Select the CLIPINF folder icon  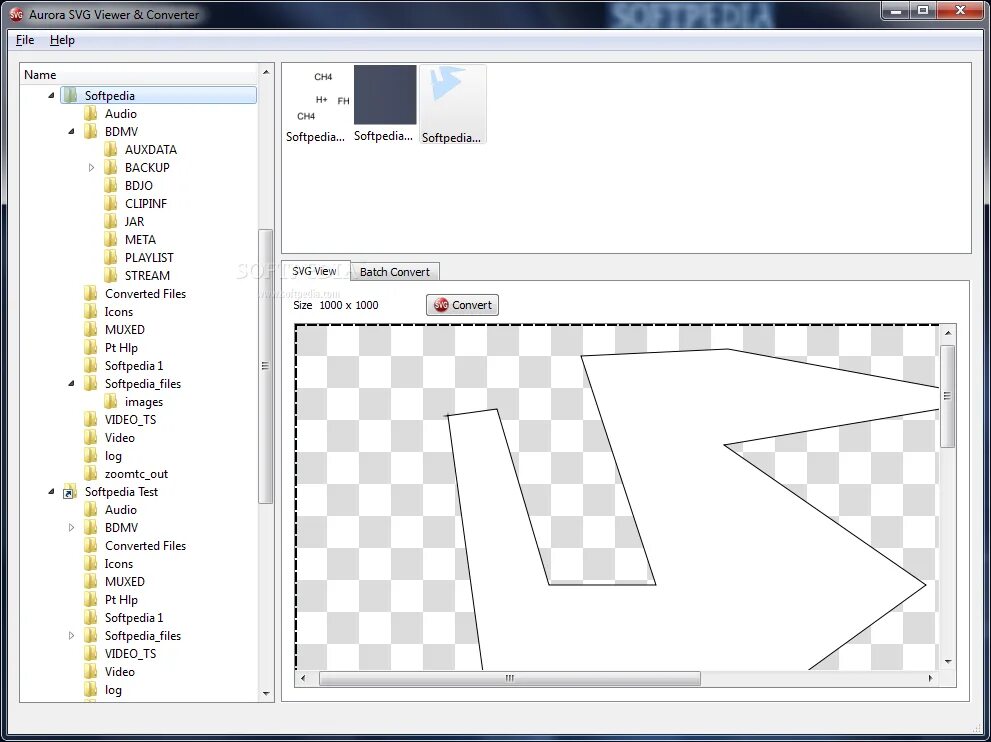tap(110, 204)
